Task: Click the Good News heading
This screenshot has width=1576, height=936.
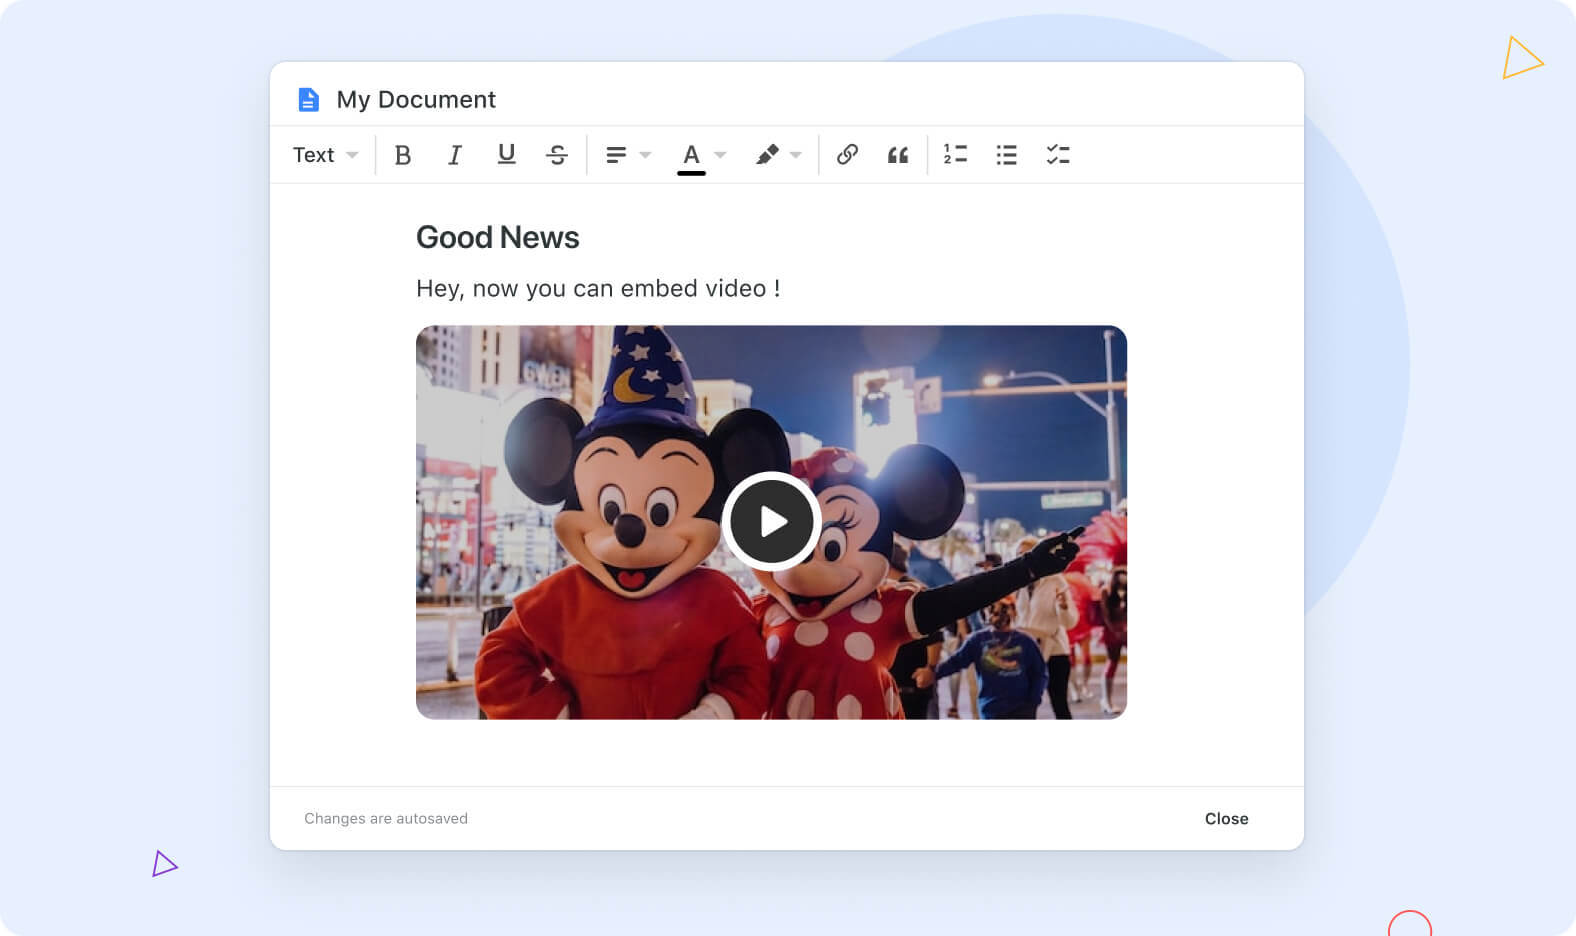Action: pos(497,237)
